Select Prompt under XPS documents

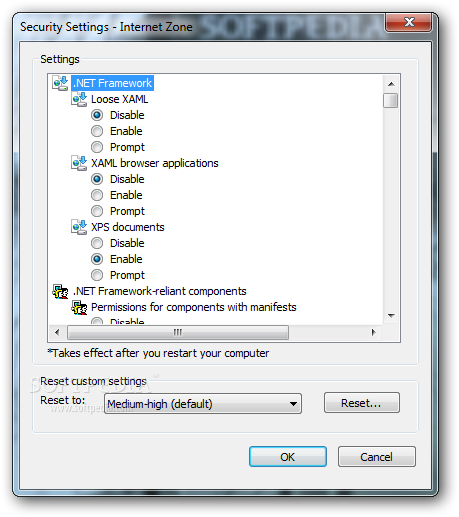click(97, 275)
